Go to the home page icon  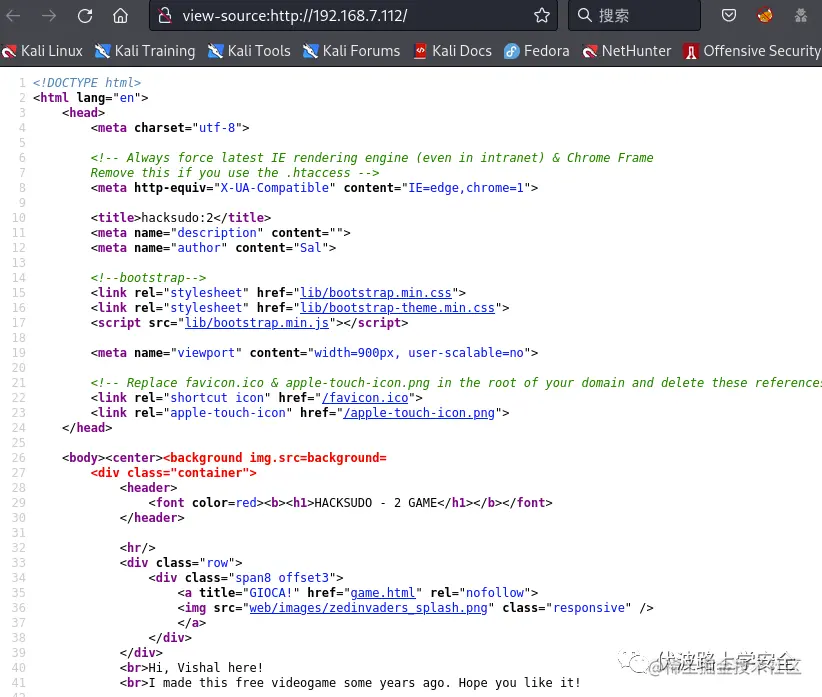point(121,16)
